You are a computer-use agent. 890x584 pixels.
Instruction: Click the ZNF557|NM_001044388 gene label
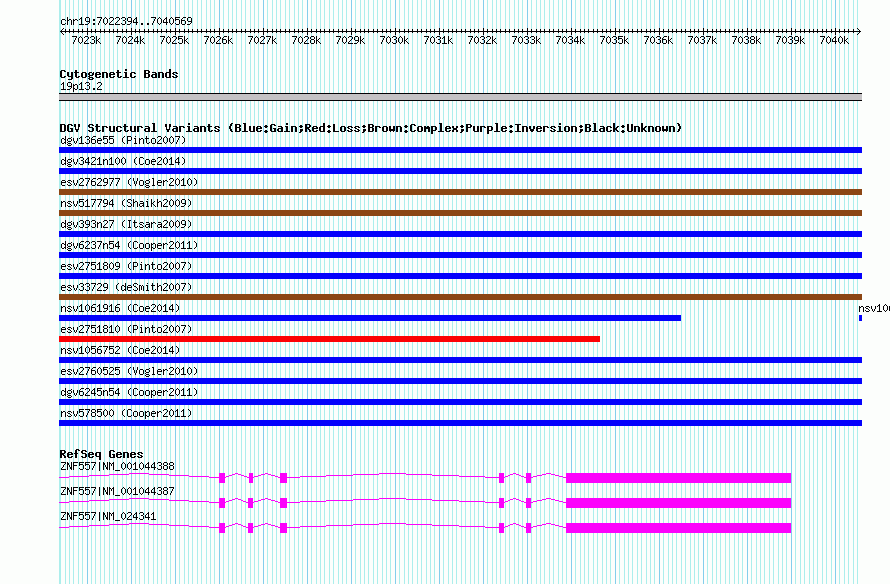click(x=117, y=467)
